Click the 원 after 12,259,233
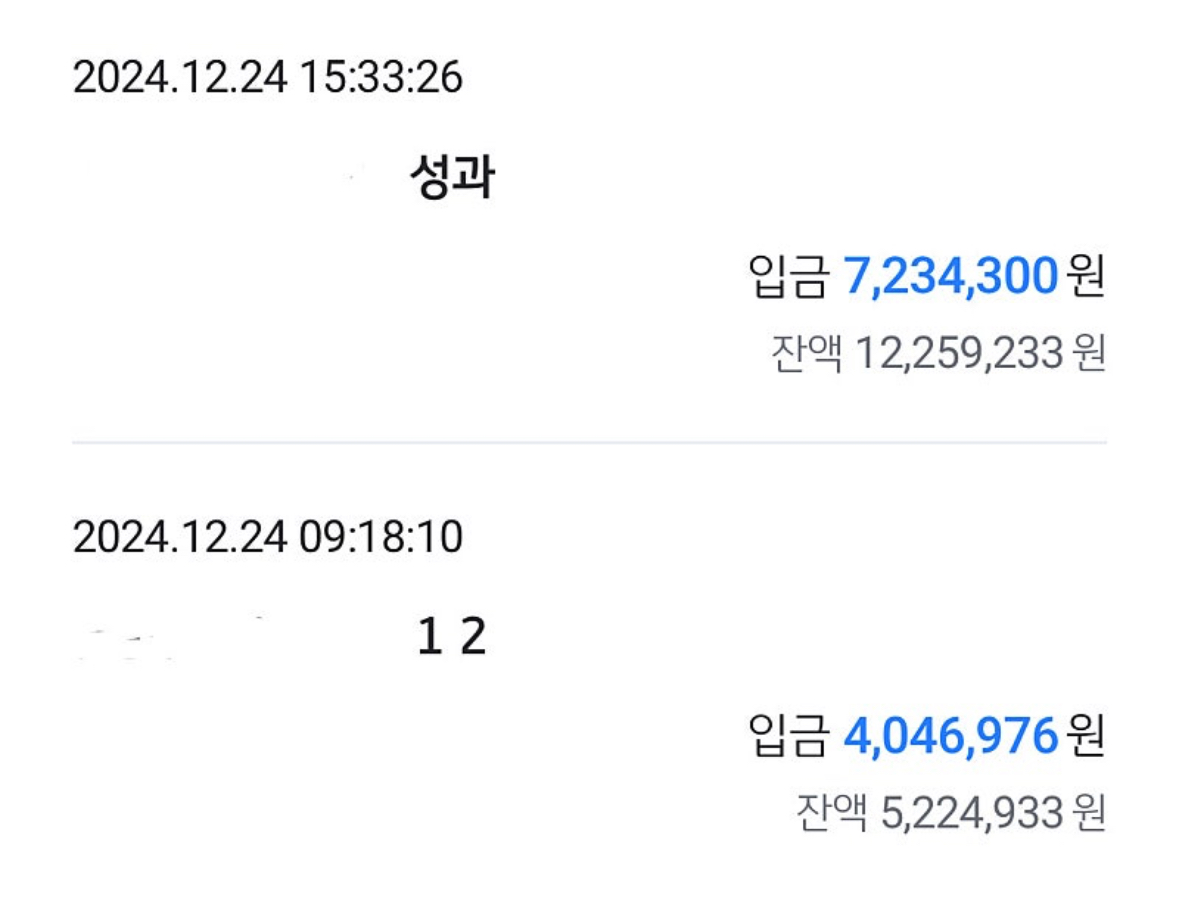1179x902 pixels. point(1090,353)
